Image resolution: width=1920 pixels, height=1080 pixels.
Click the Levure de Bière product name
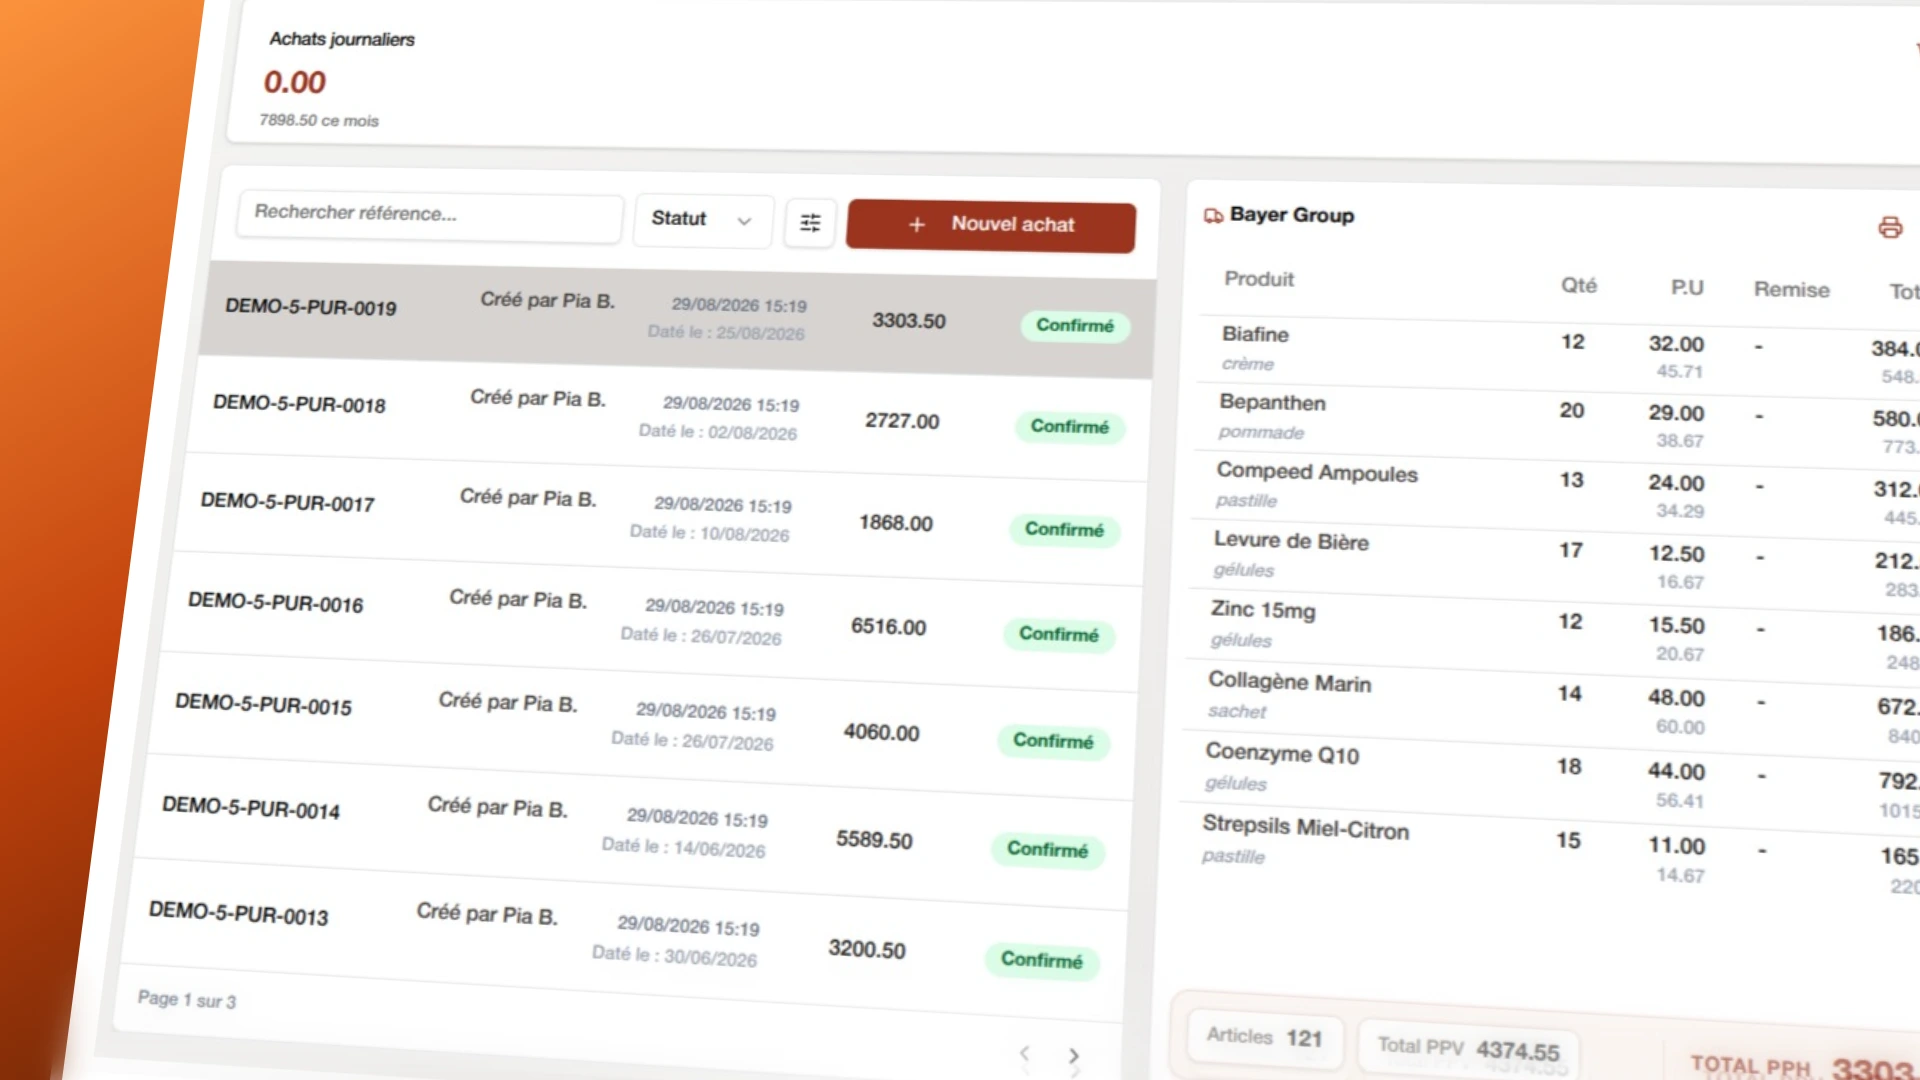pyautogui.click(x=1291, y=541)
